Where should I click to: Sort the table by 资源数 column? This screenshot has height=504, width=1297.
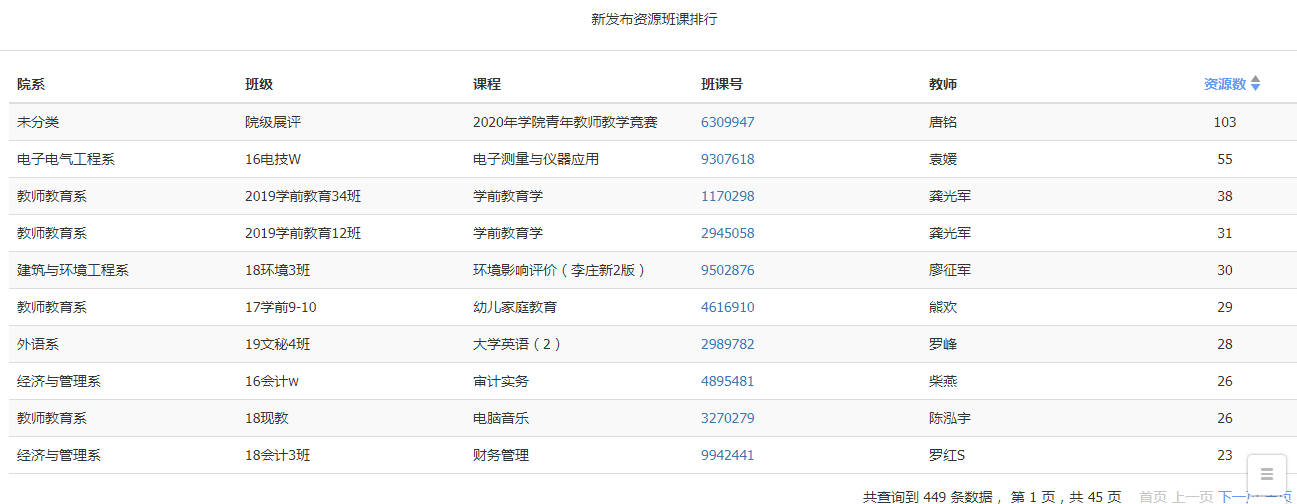pos(1231,84)
